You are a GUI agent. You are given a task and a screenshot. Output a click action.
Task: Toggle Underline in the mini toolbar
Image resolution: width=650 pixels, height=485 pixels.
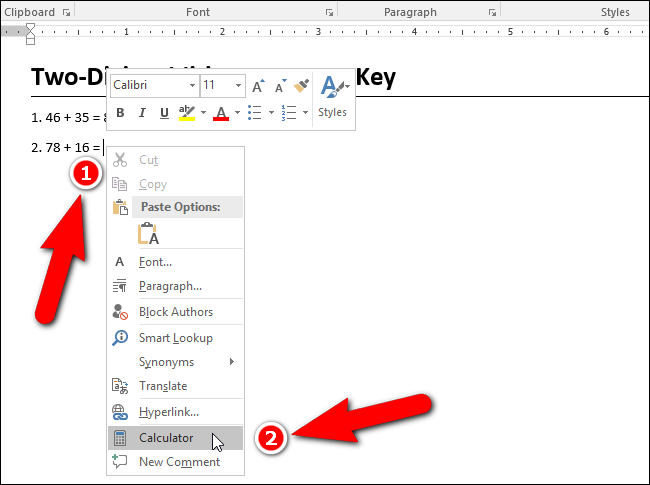click(x=164, y=112)
